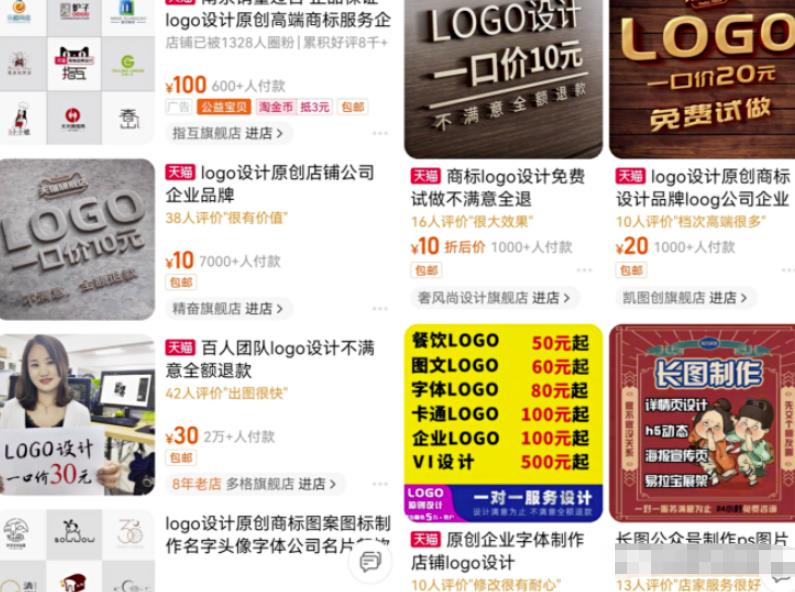Open more options for 指互旗舰店 listing
The width and height of the screenshot is (795, 592).
click(x=380, y=133)
